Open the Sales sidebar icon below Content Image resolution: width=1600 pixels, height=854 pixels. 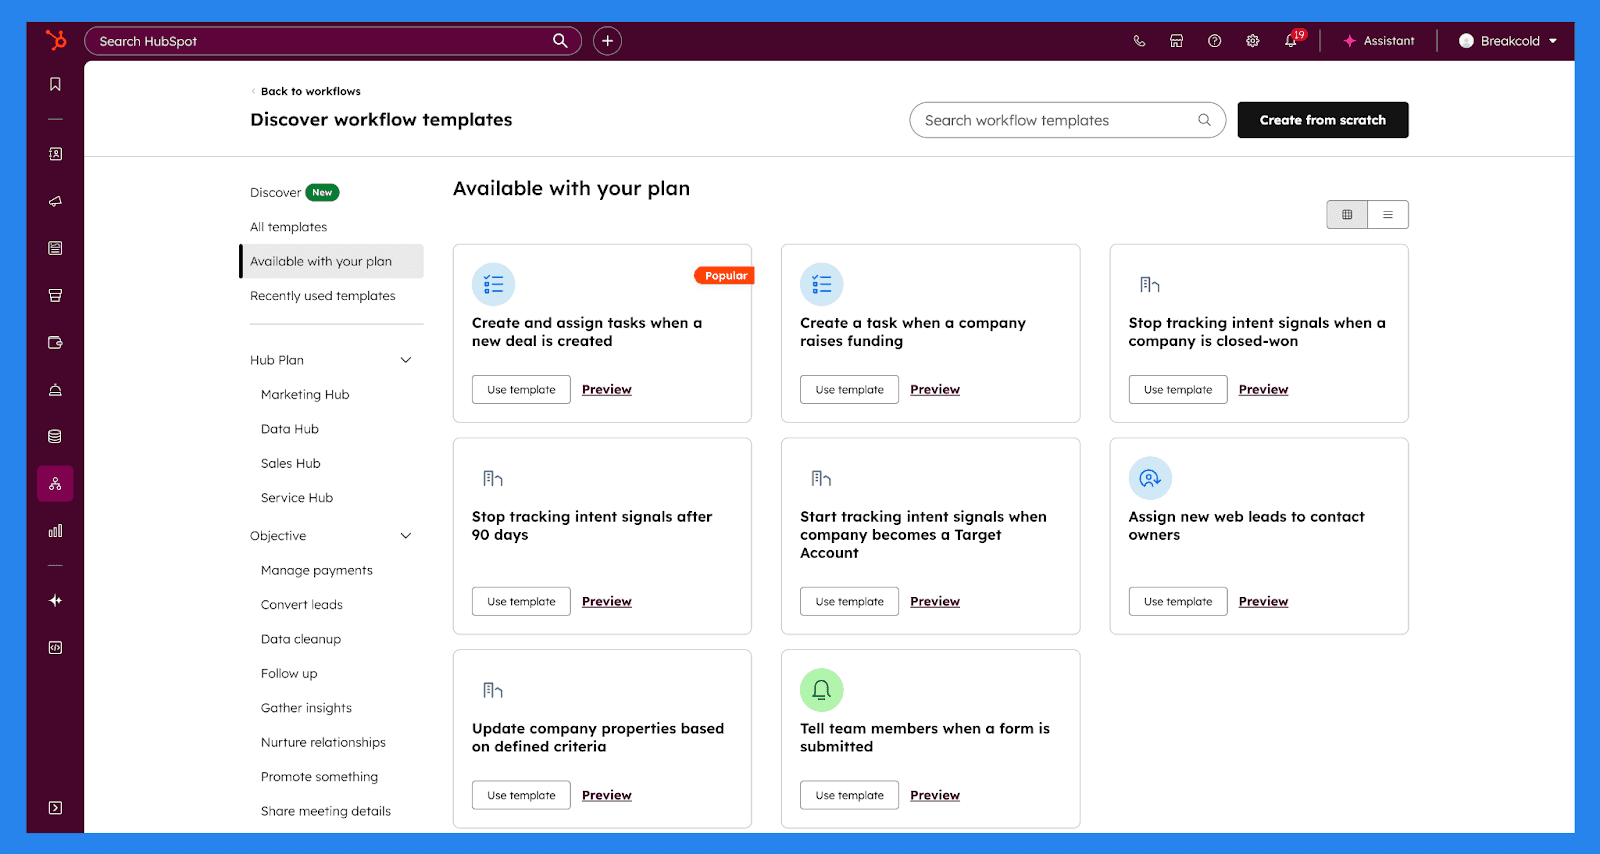coord(55,295)
